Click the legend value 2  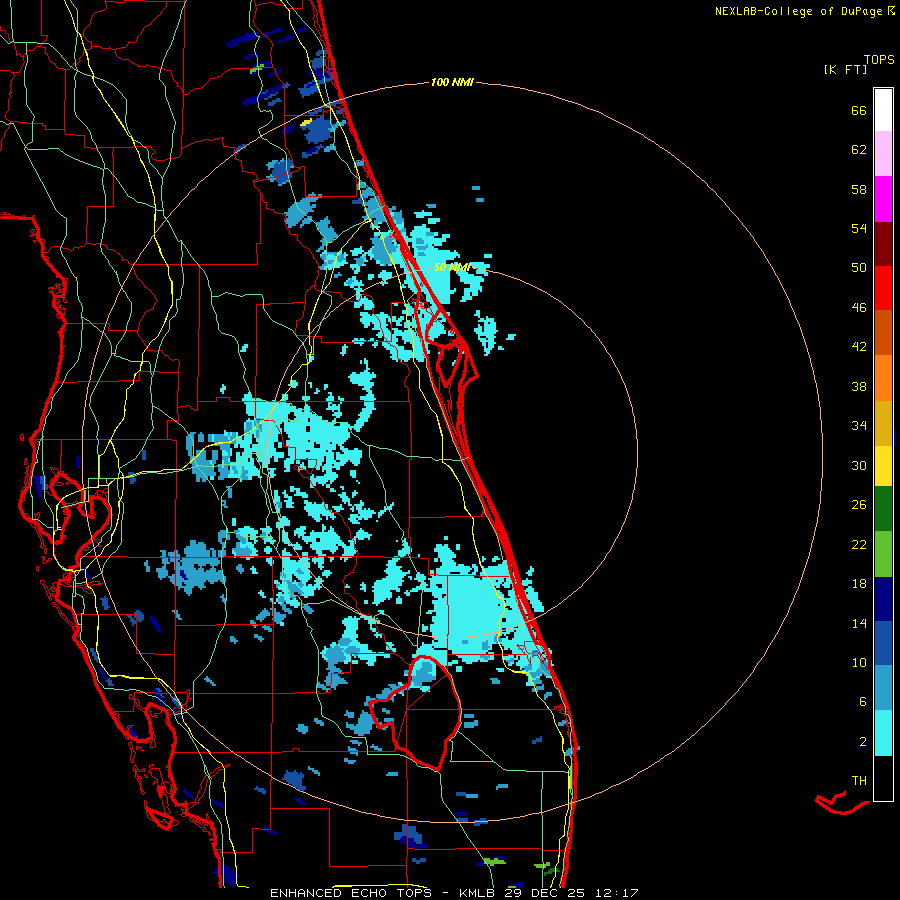(863, 742)
